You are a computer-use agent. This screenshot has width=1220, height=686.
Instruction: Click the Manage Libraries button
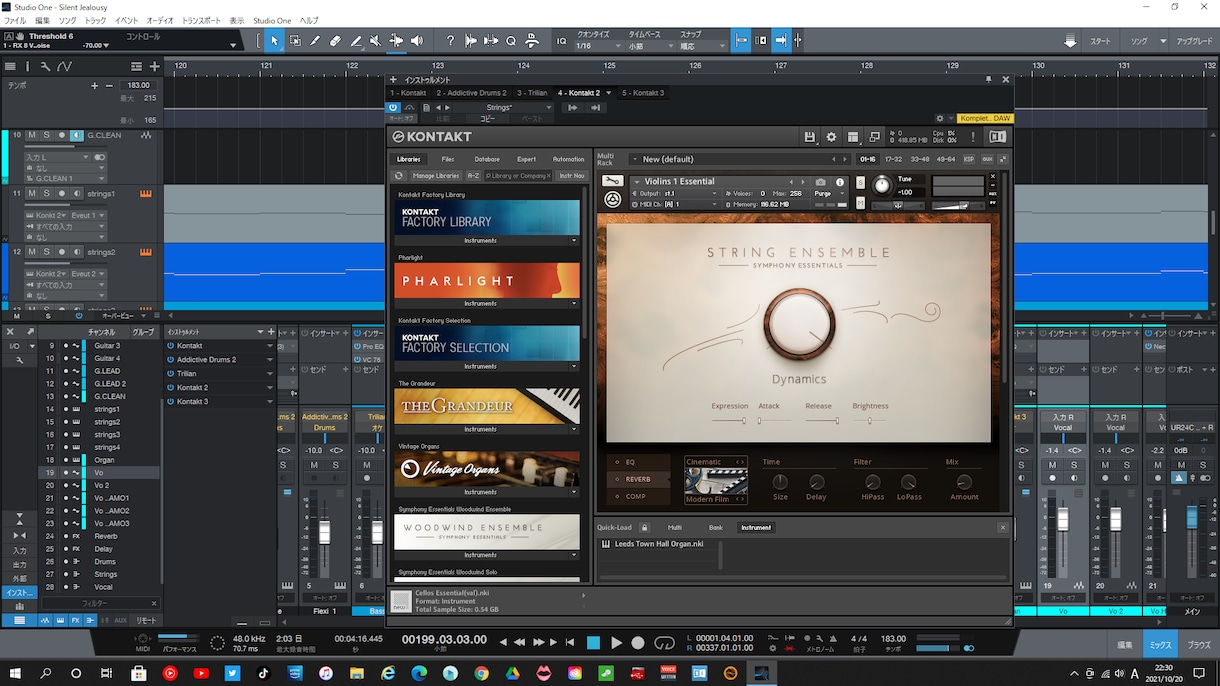tap(436, 176)
